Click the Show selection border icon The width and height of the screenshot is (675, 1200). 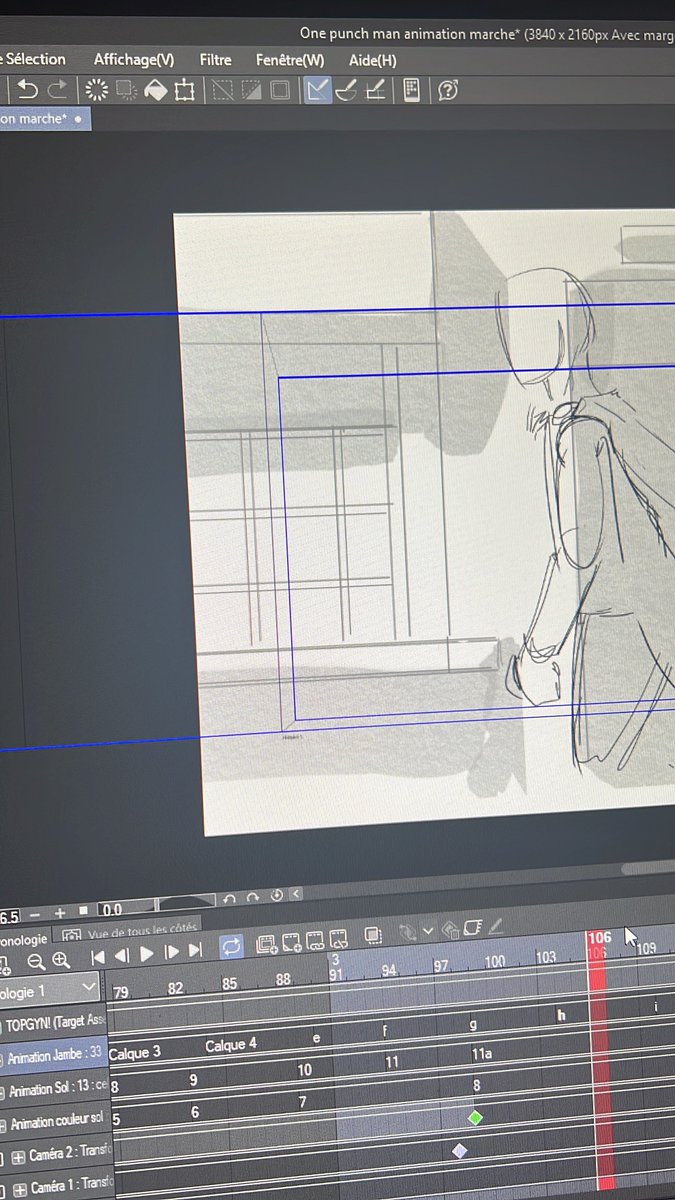[281, 91]
